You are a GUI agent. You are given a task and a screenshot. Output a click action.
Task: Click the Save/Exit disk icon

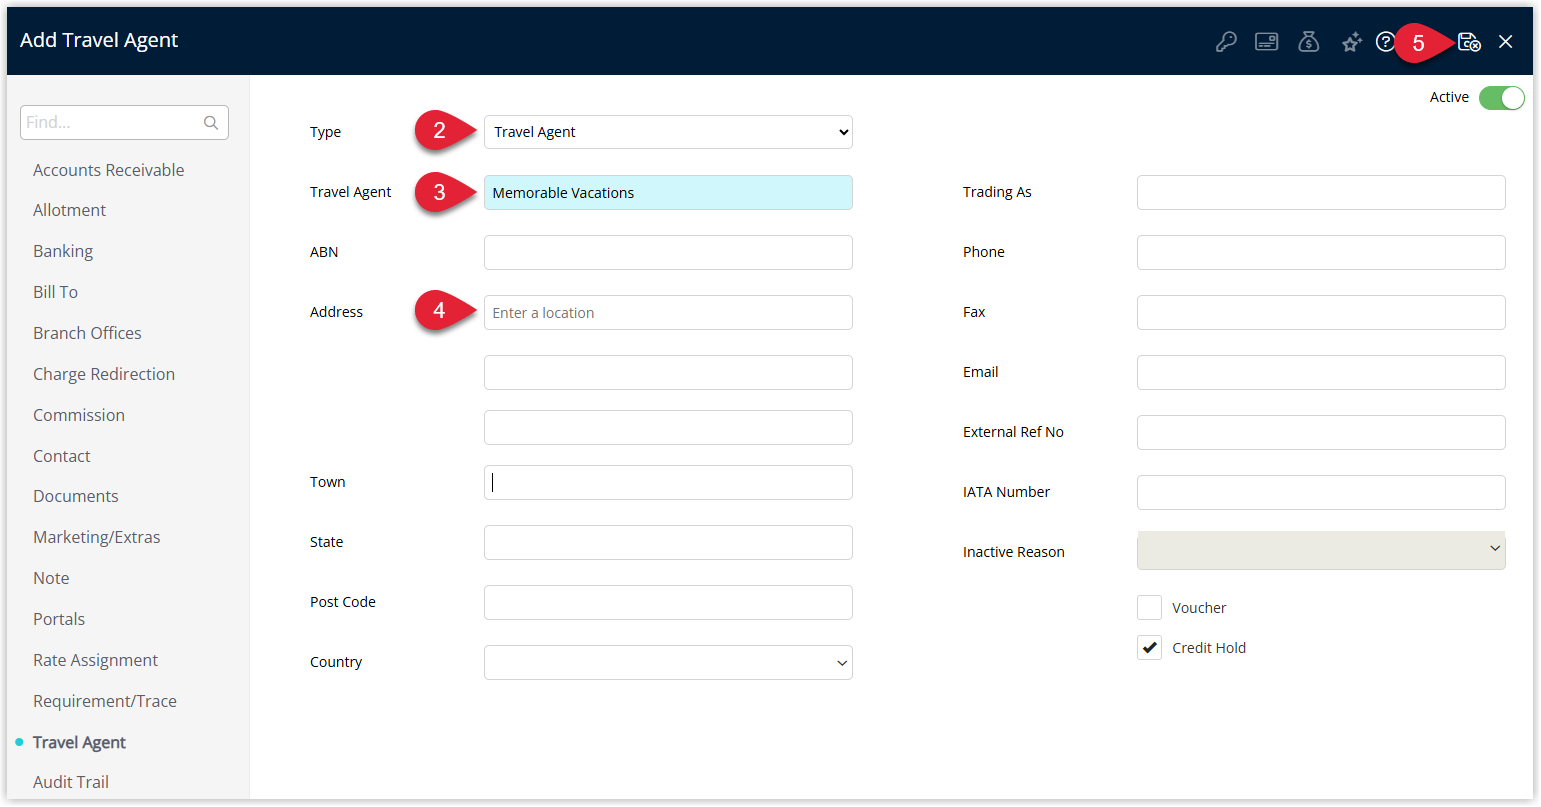coord(1469,42)
